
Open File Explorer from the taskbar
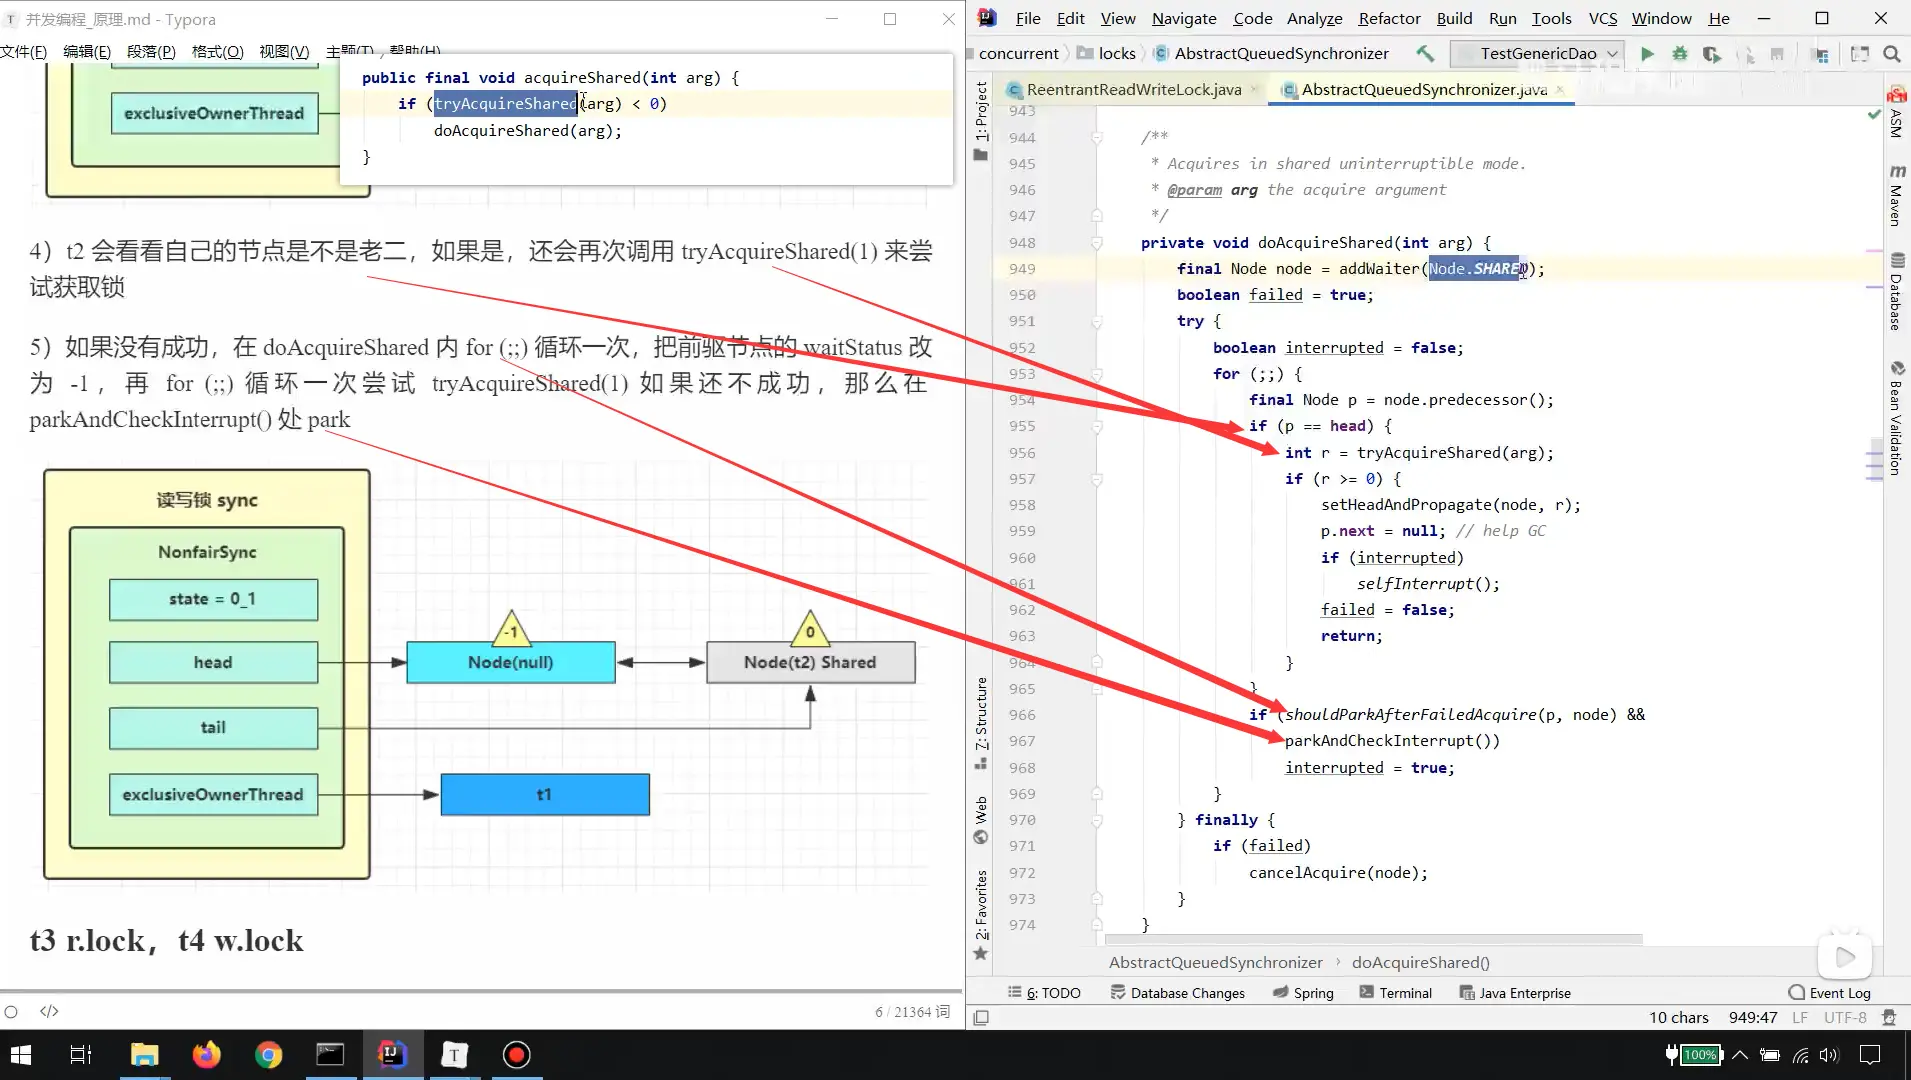(145, 1054)
